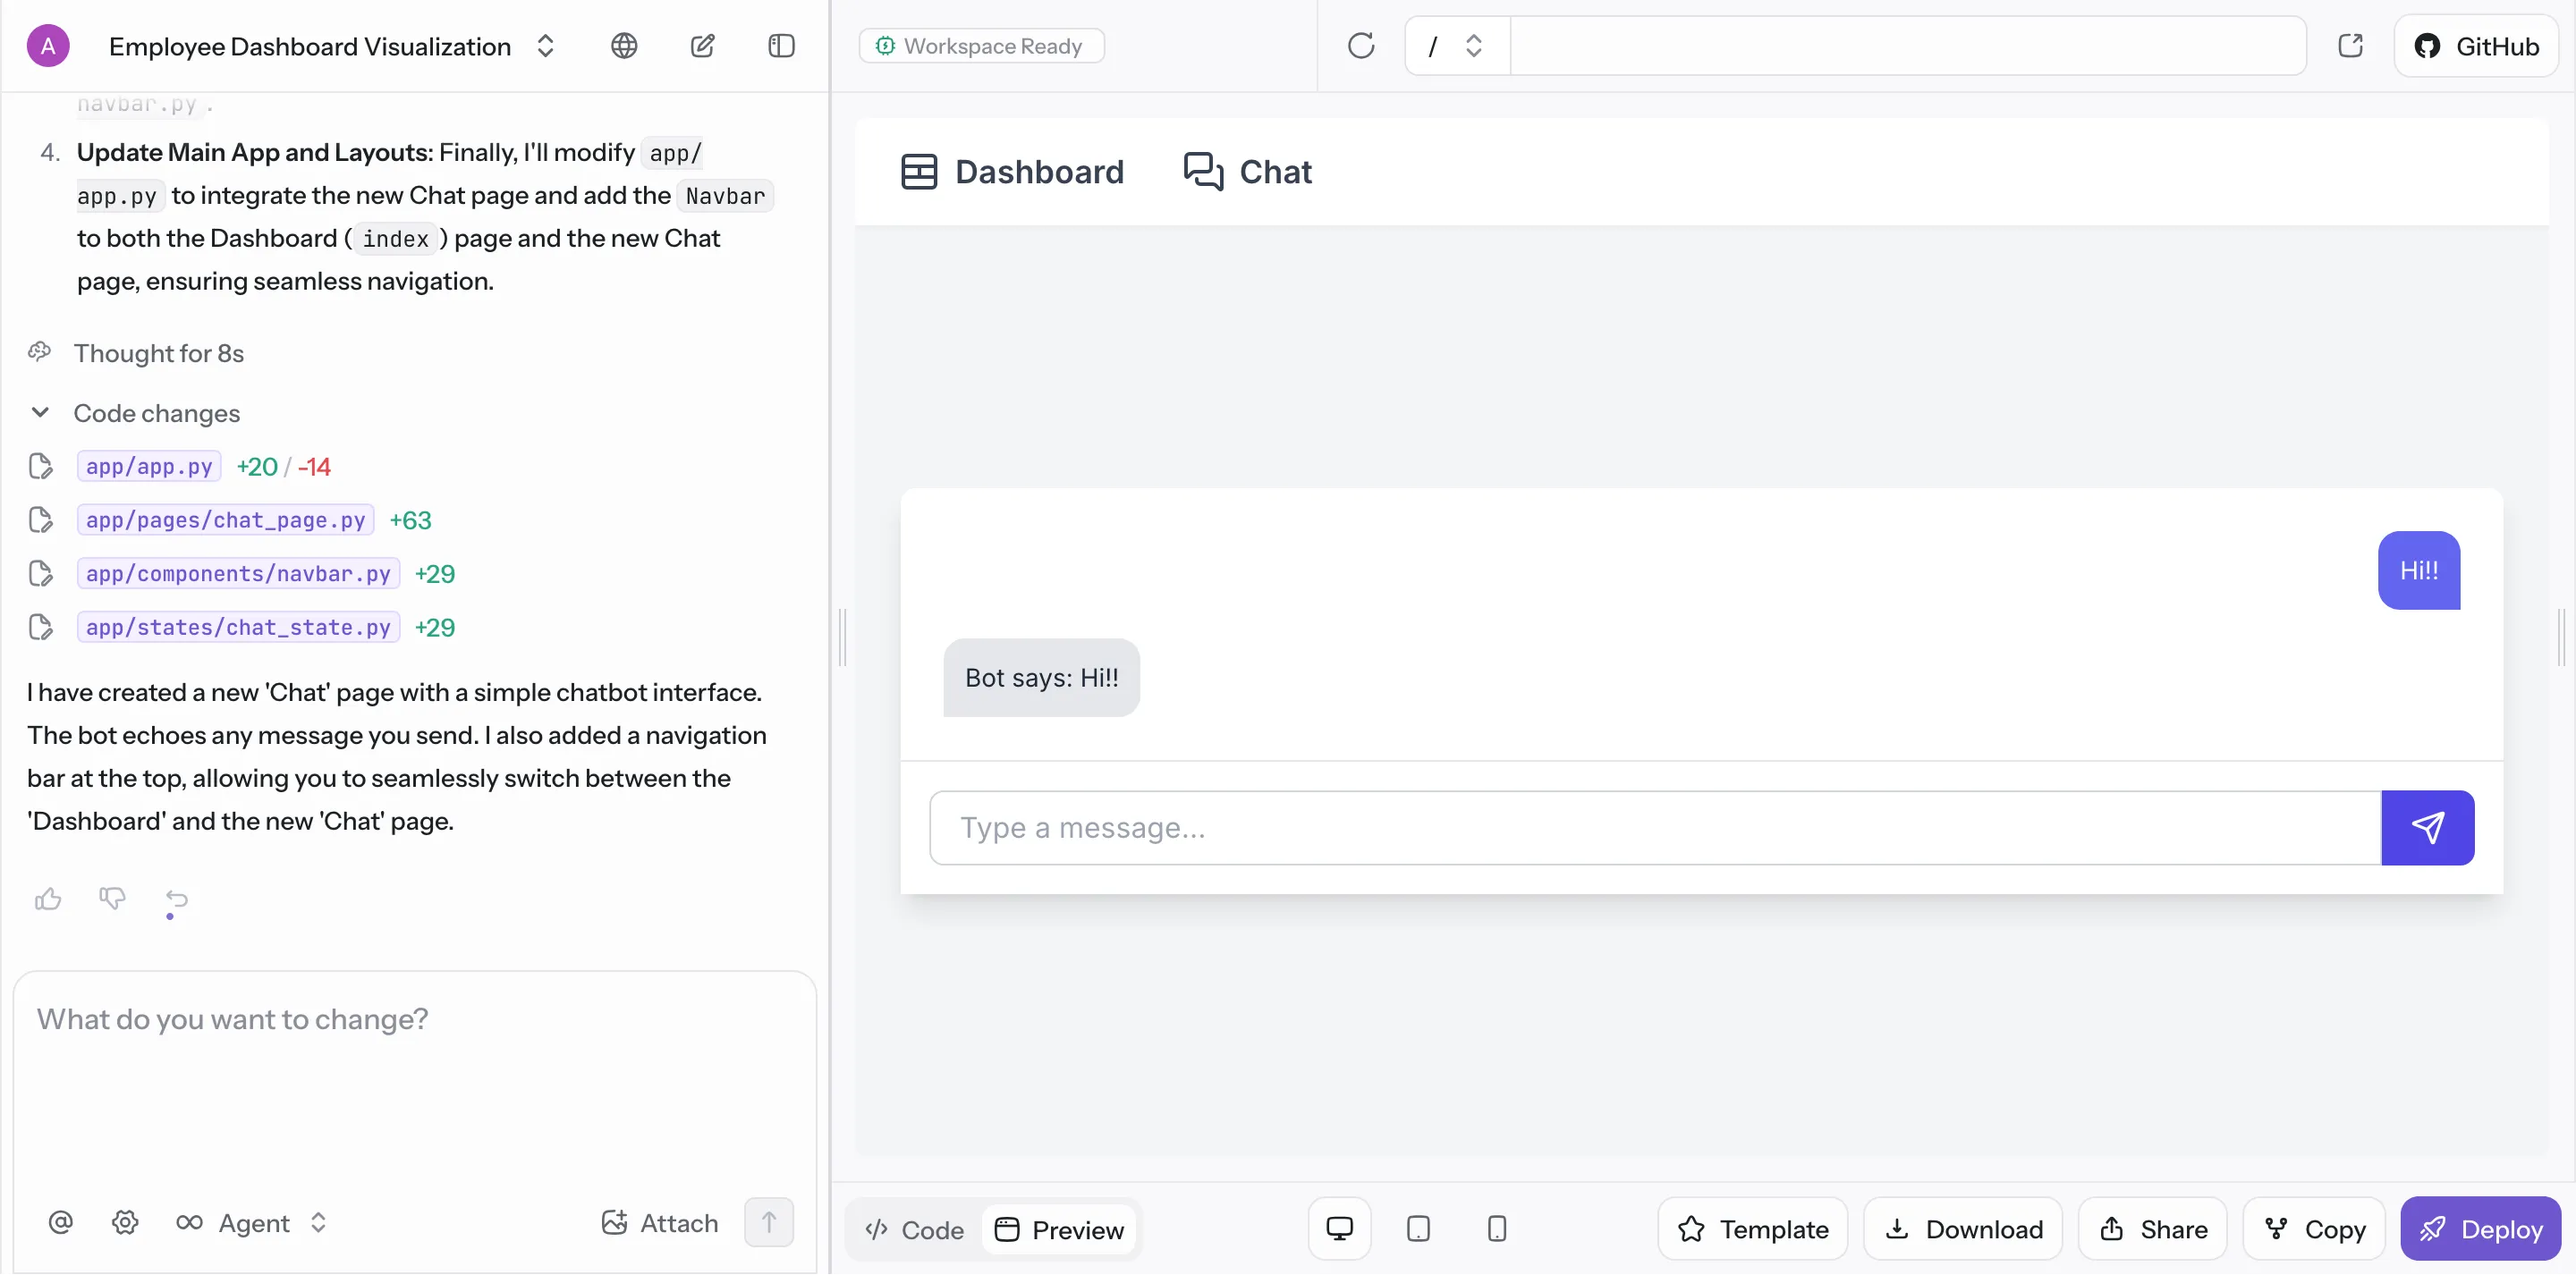Screen dimensions: 2576x1275
Task: Click the globe icon in header
Action: coord(624,46)
